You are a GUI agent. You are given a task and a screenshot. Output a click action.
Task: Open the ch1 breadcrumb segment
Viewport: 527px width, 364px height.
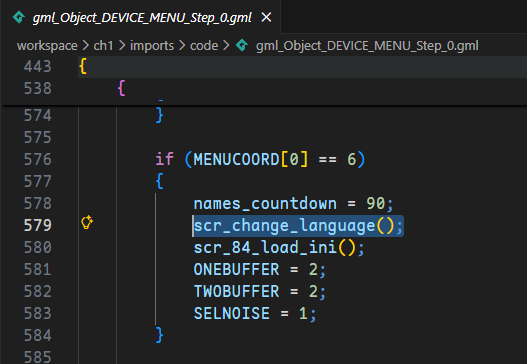pos(104,46)
